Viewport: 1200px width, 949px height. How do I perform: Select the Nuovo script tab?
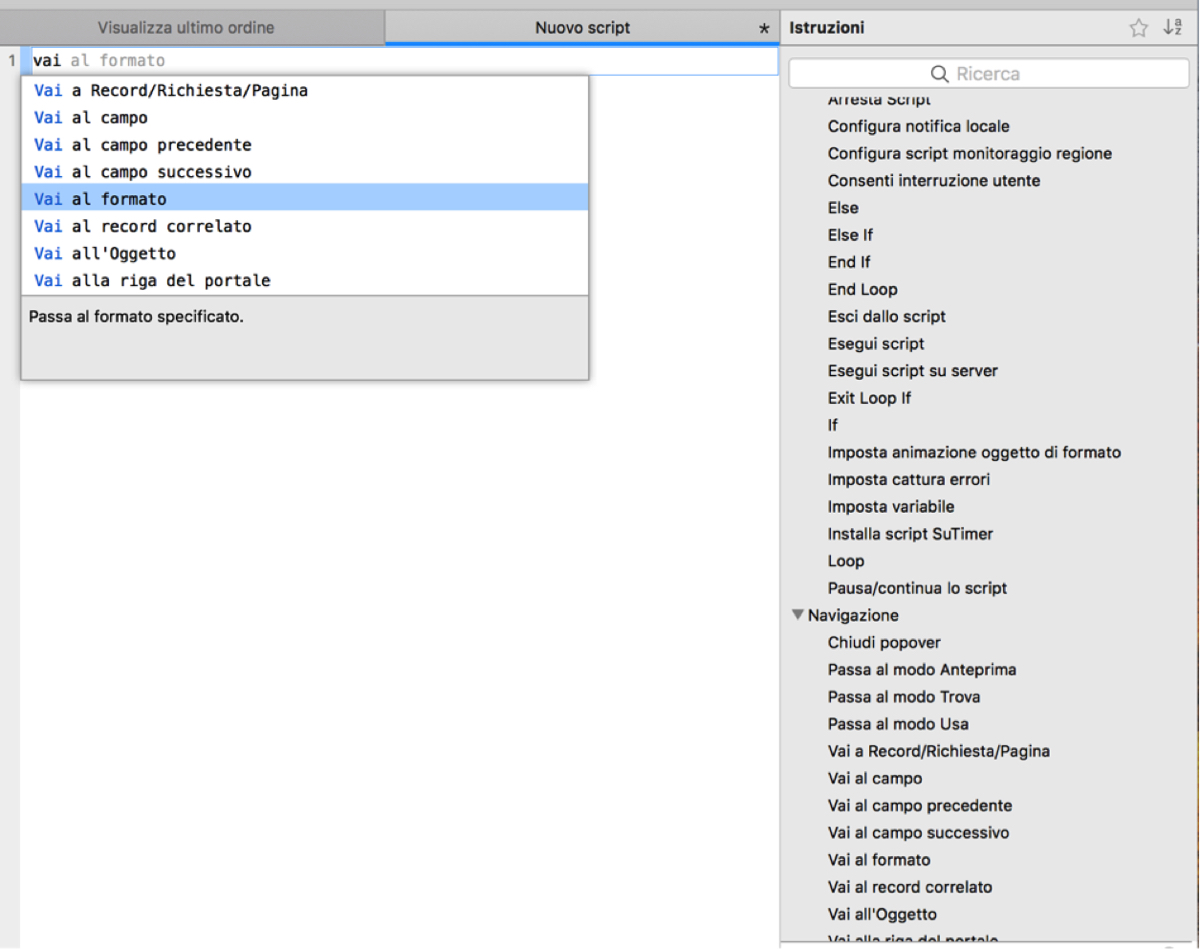[582, 28]
